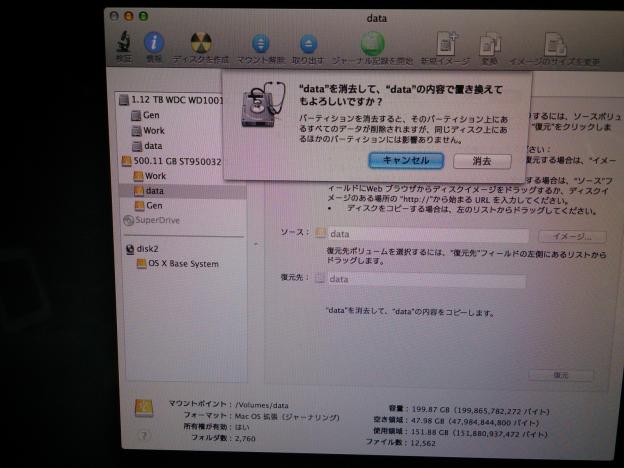The image size is (624, 468).
Task: Click the green zoom window button
Action: point(143,16)
